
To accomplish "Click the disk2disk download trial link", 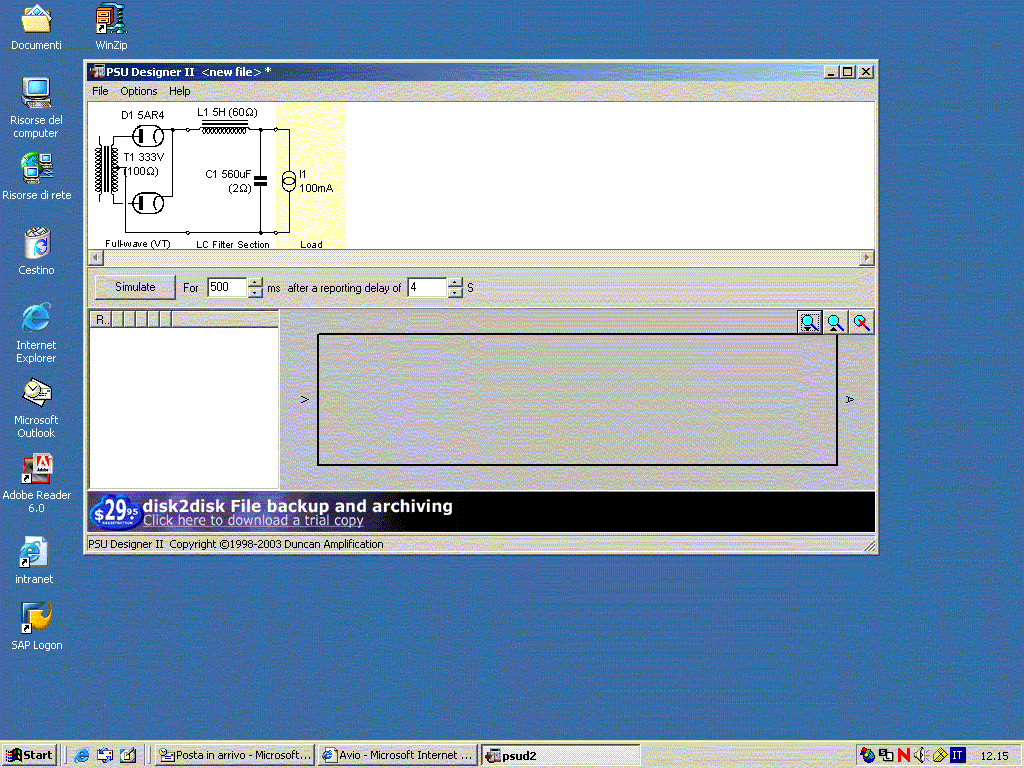I will tap(253, 520).
